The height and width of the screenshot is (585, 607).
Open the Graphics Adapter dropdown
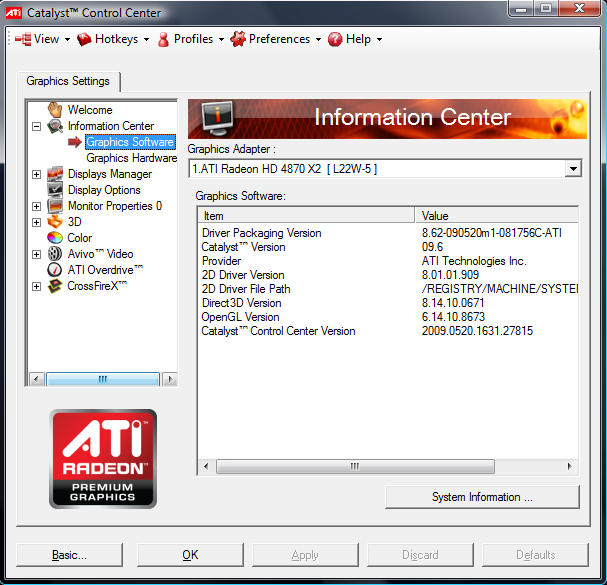click(x=573, y=169)
